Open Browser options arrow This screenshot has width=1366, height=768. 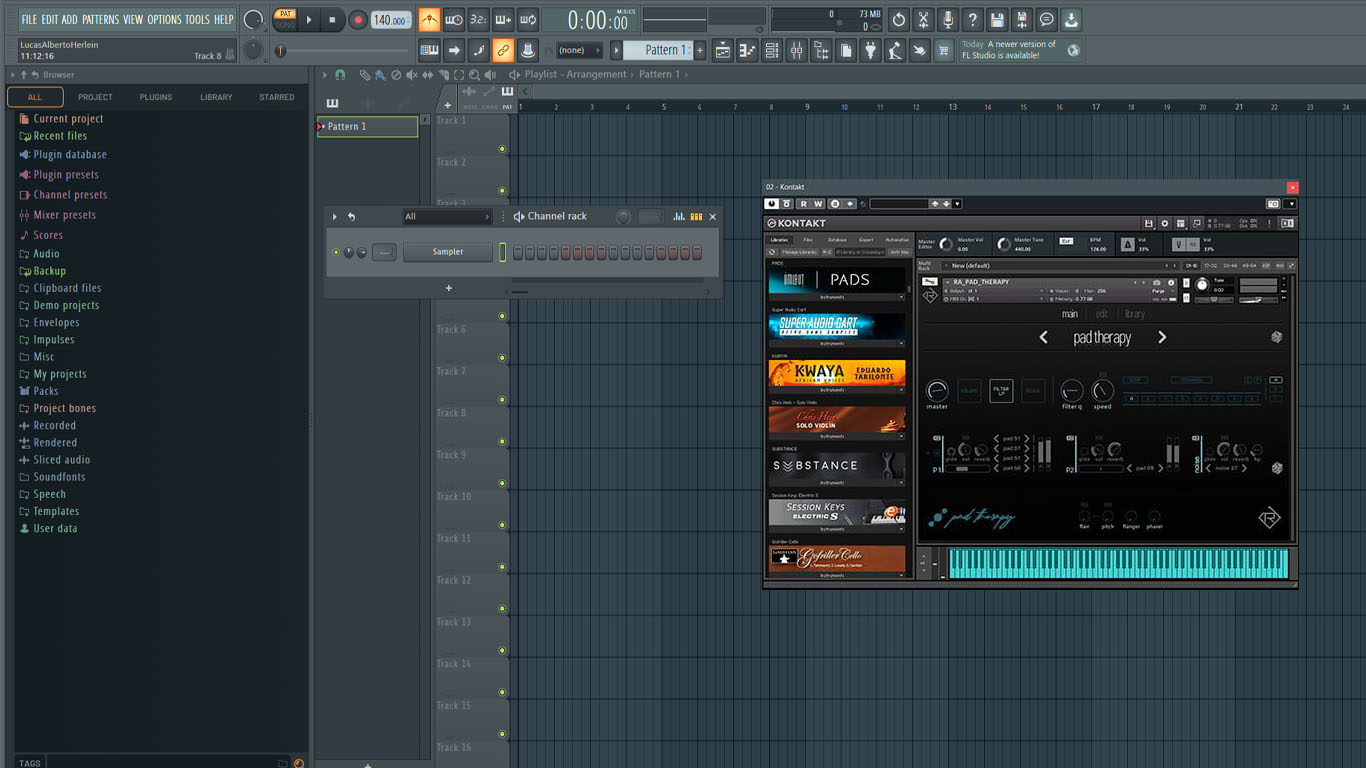[13, 75]
